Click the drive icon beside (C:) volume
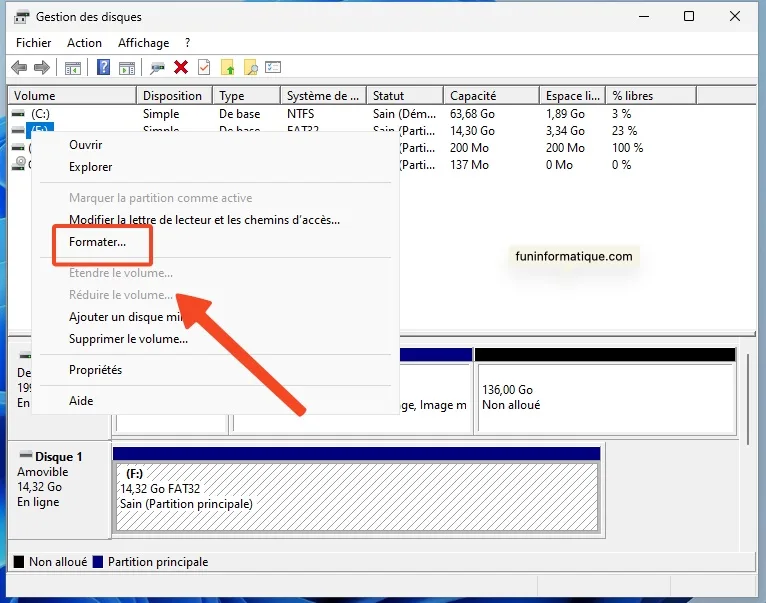 (x=18, y=113)
